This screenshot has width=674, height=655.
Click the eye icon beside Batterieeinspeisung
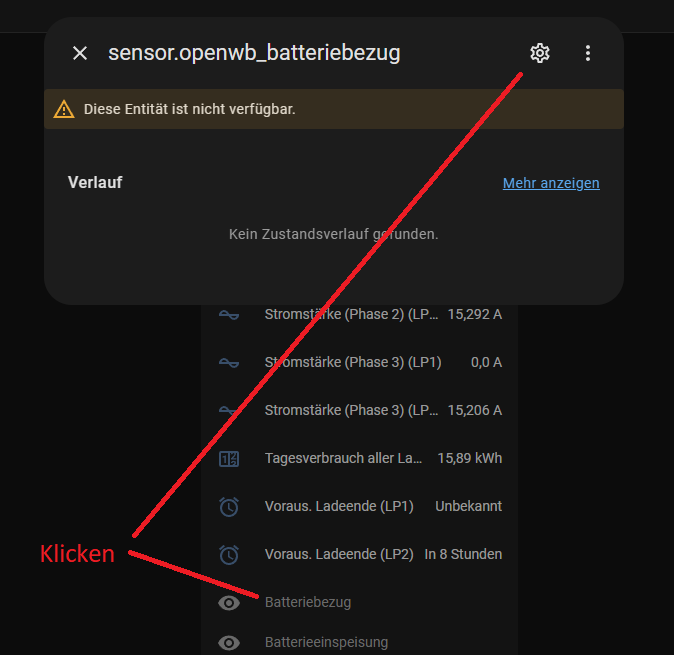(229, 642)
